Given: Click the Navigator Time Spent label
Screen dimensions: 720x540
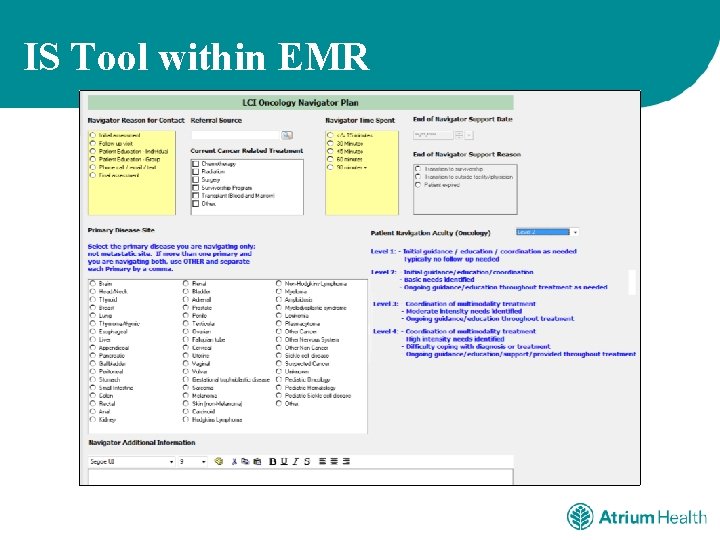Looking at the screenshot, I should [360, 120].
